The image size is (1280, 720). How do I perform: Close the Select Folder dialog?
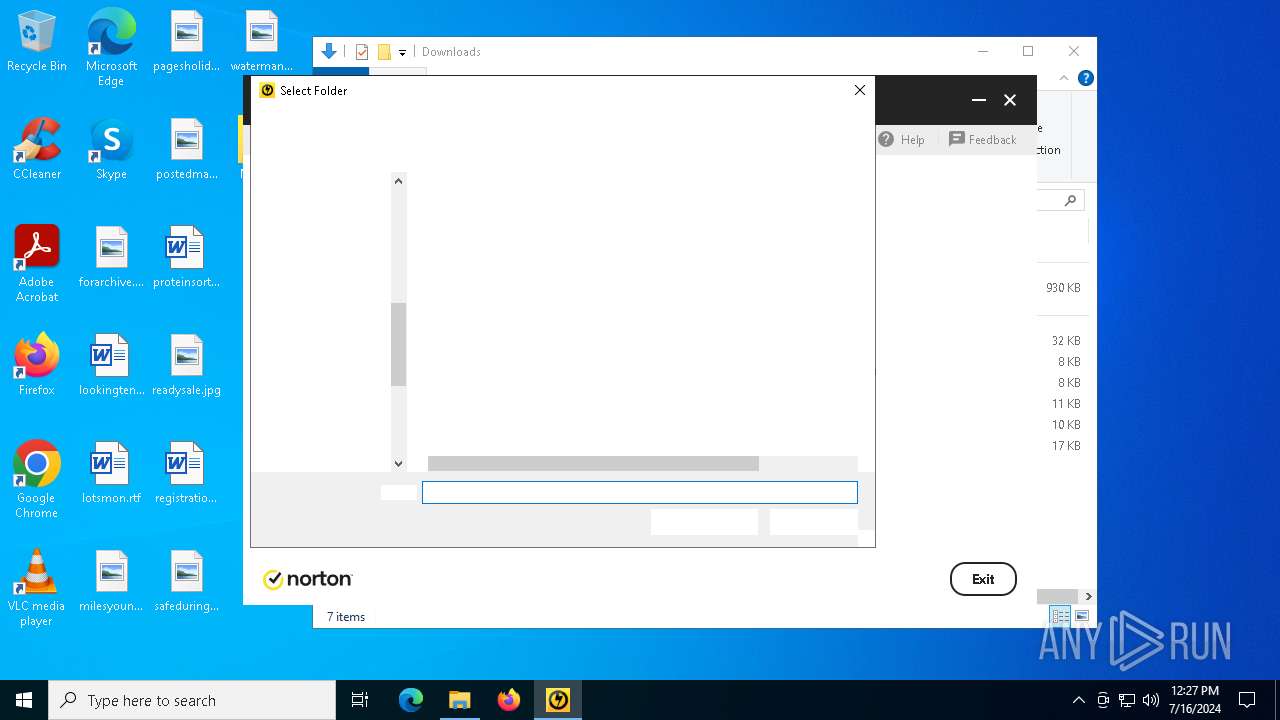coord(859,90)
